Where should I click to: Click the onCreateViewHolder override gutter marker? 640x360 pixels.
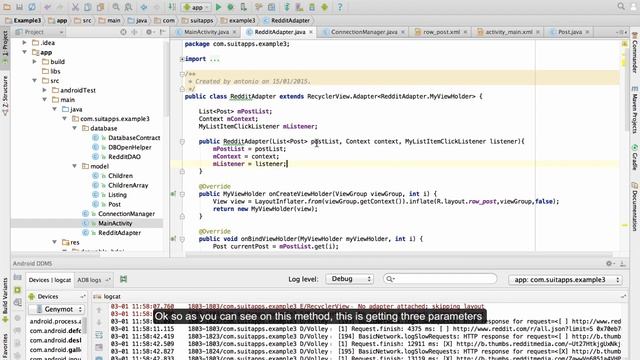tap(173, 194)
